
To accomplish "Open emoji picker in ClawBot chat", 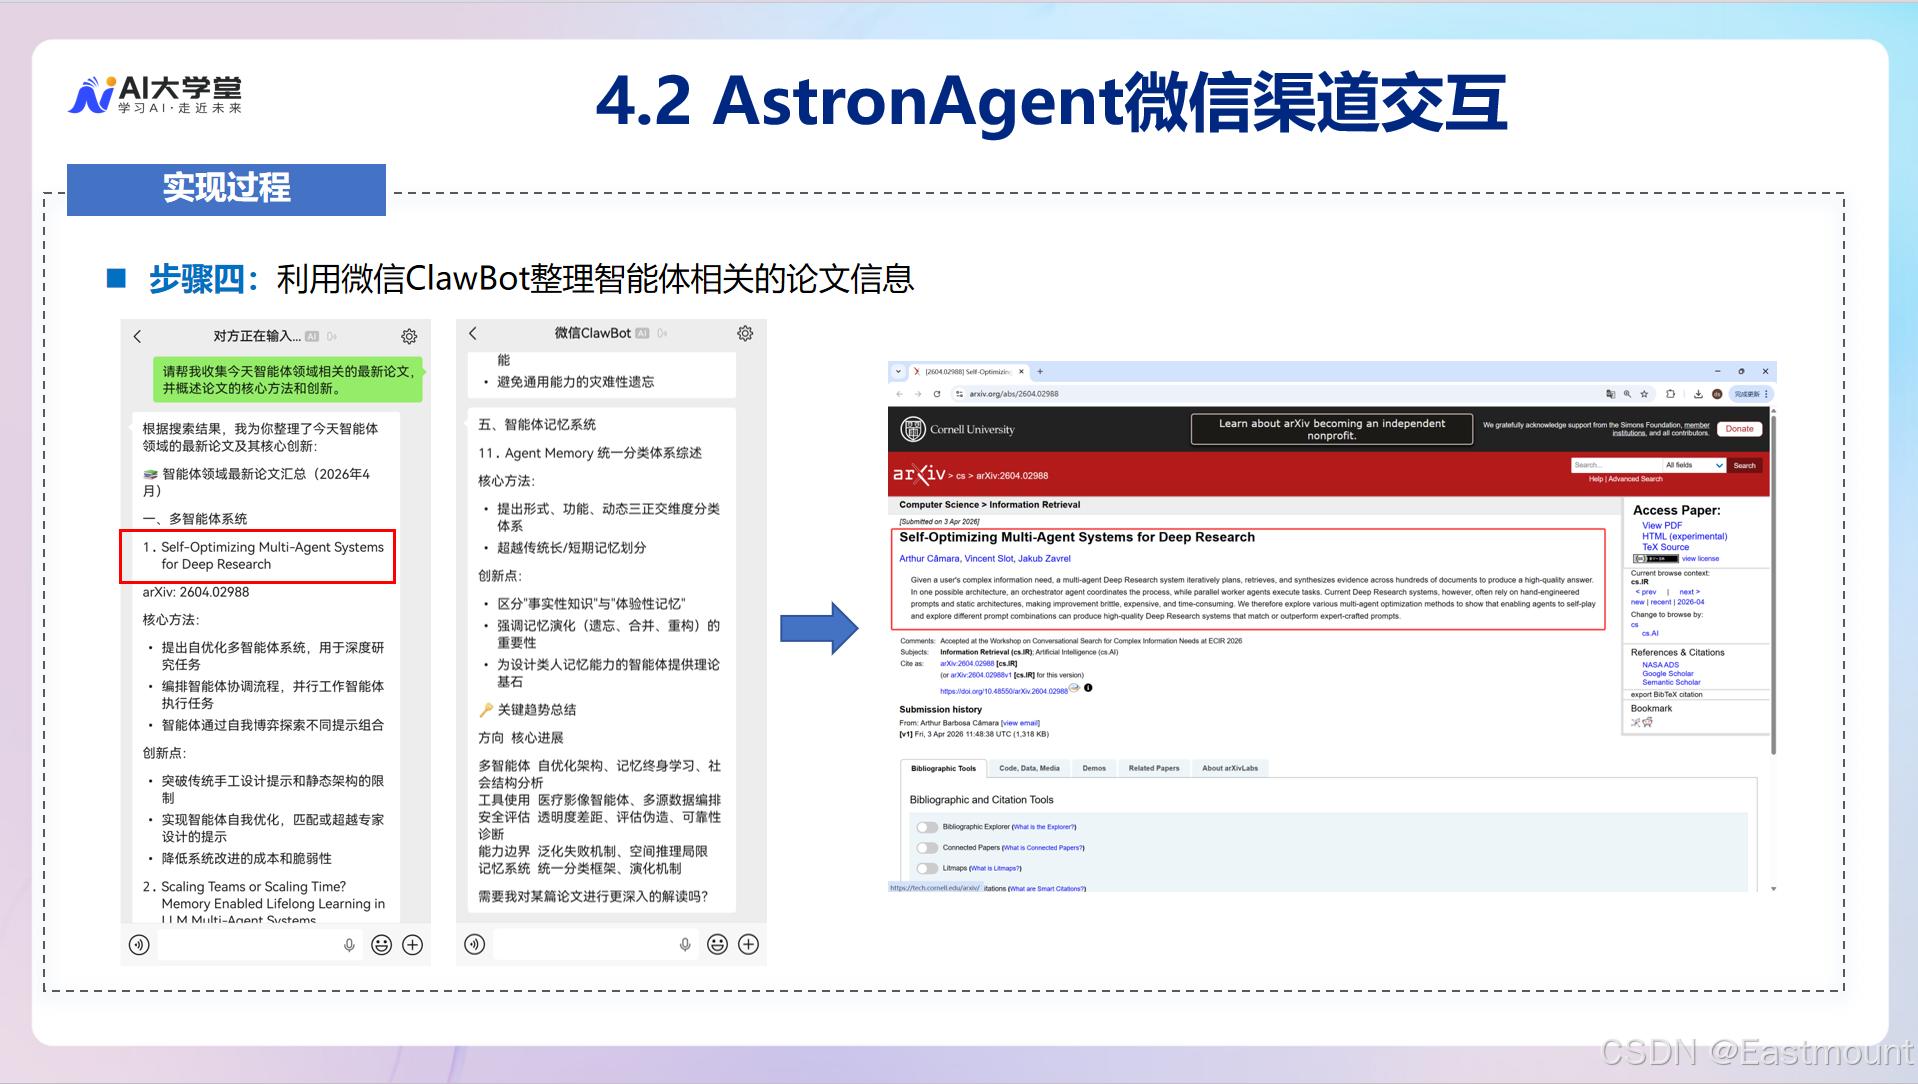I will click(x=717, y=944).
